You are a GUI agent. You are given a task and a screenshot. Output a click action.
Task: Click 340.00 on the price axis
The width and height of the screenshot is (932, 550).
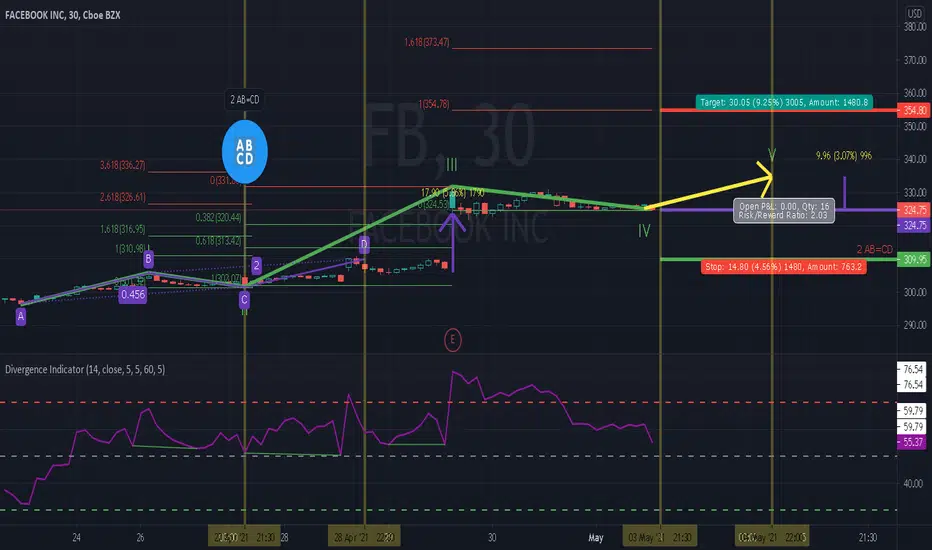coord(914,159)
